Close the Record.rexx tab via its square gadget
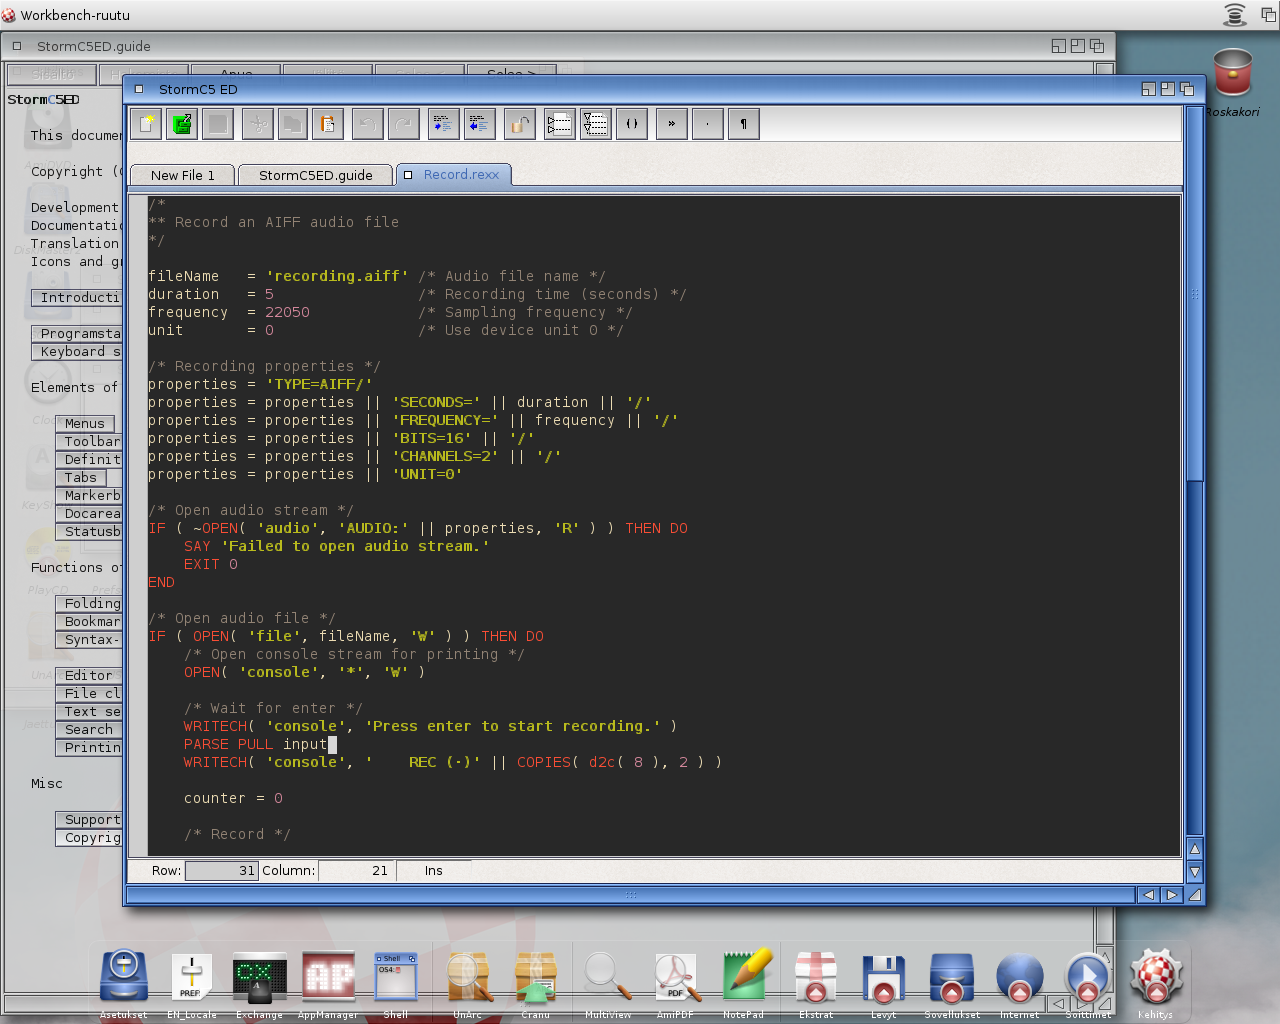1280x1024 pixels. tap(408, 174)
